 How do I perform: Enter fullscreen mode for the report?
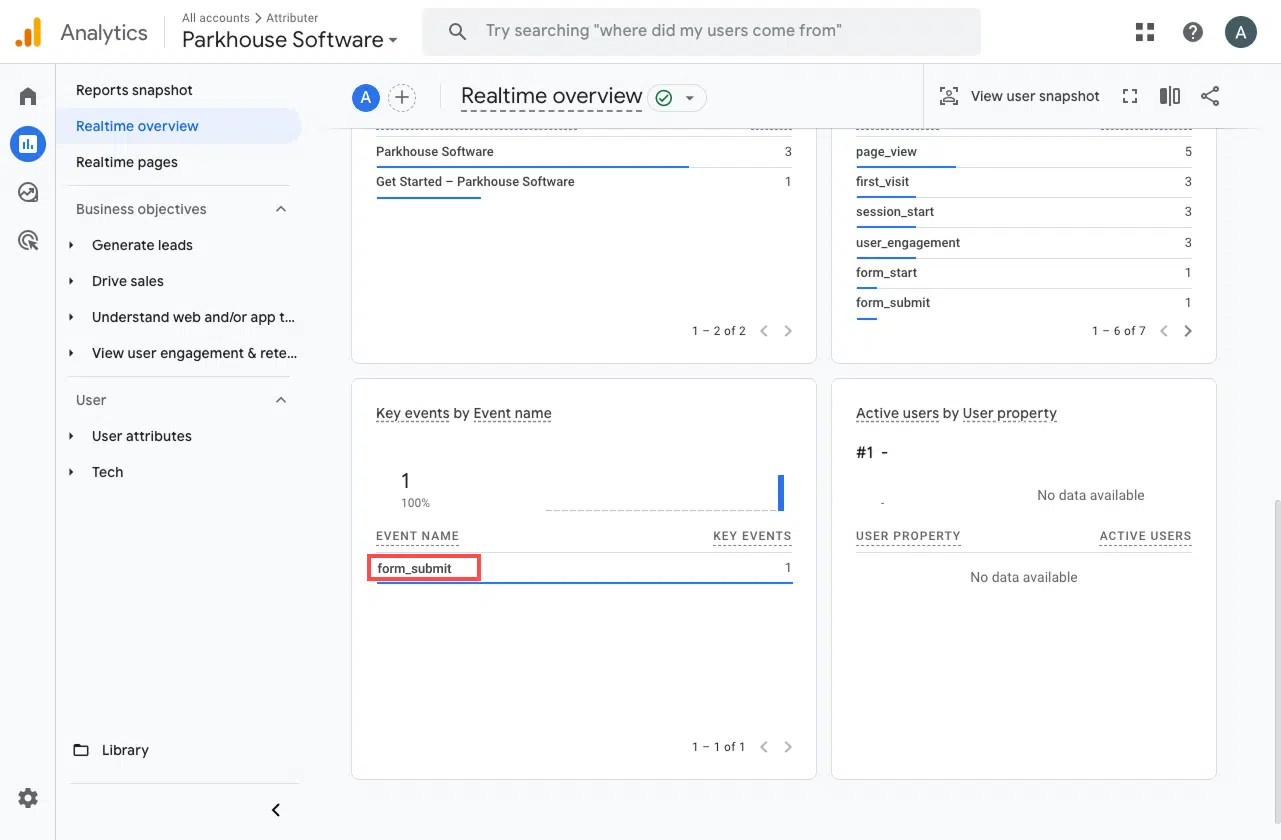pyautogui.click(x=1130, y=96)
